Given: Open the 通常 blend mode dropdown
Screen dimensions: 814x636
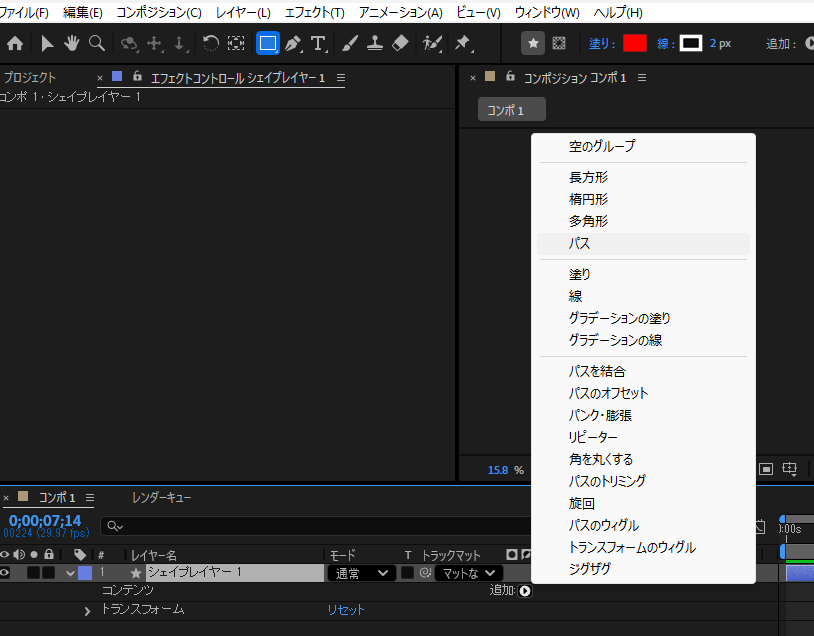Looking at the screenshot, I should pyautogui.click(x=360, y=573).
